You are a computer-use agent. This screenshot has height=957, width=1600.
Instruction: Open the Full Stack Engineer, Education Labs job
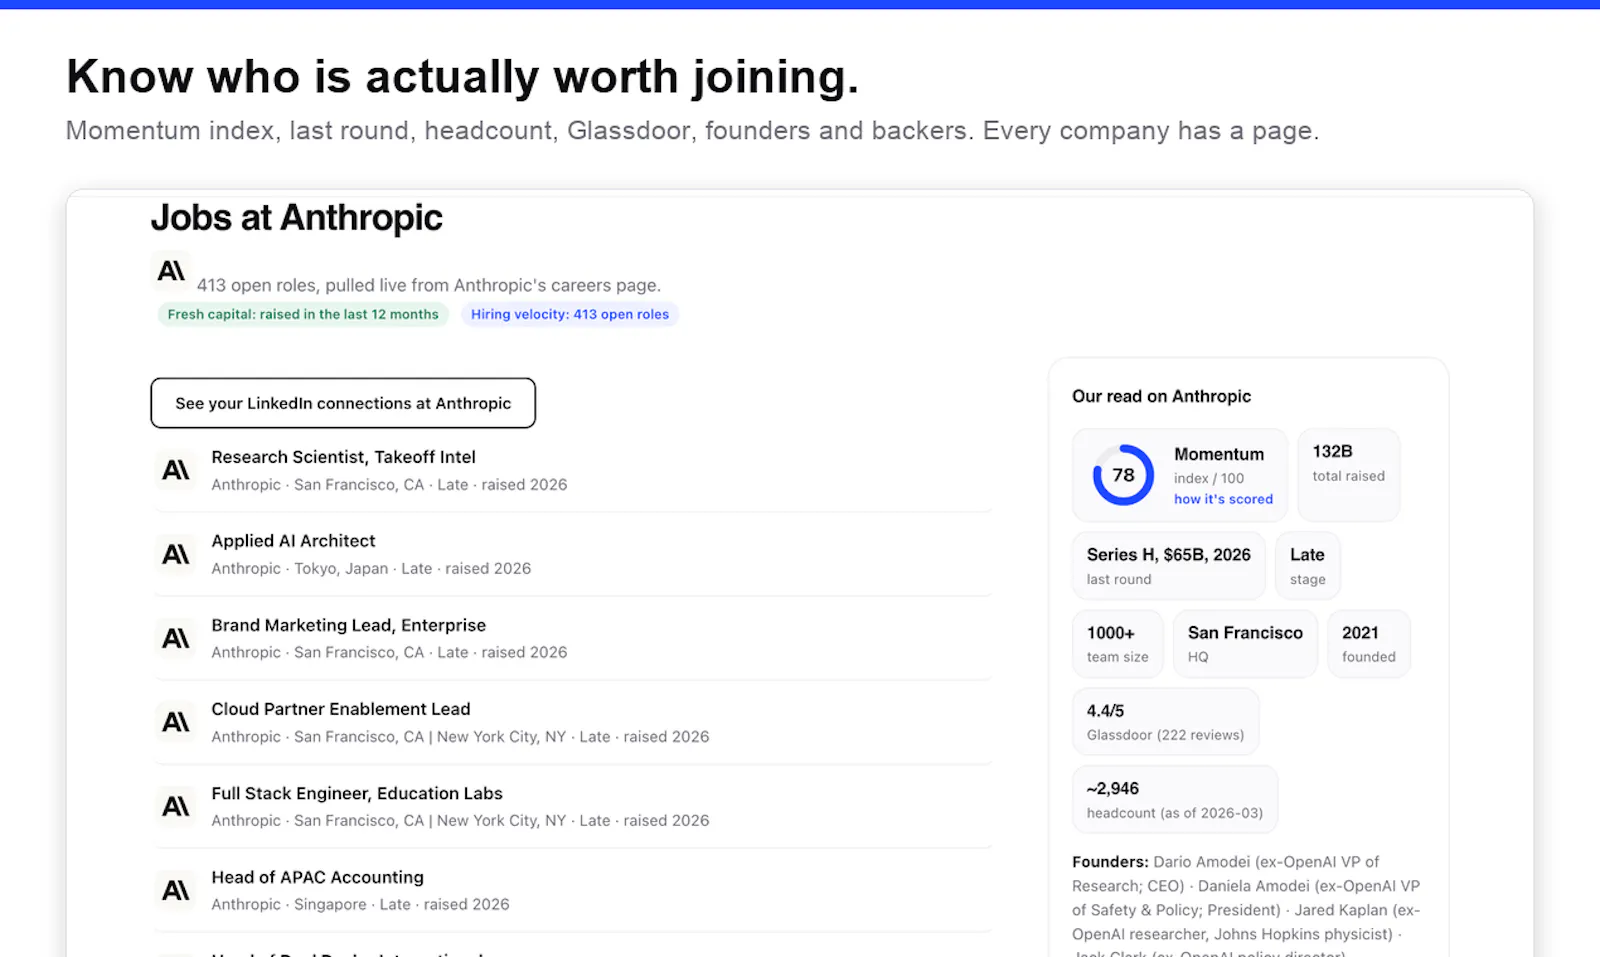(357, 793)
